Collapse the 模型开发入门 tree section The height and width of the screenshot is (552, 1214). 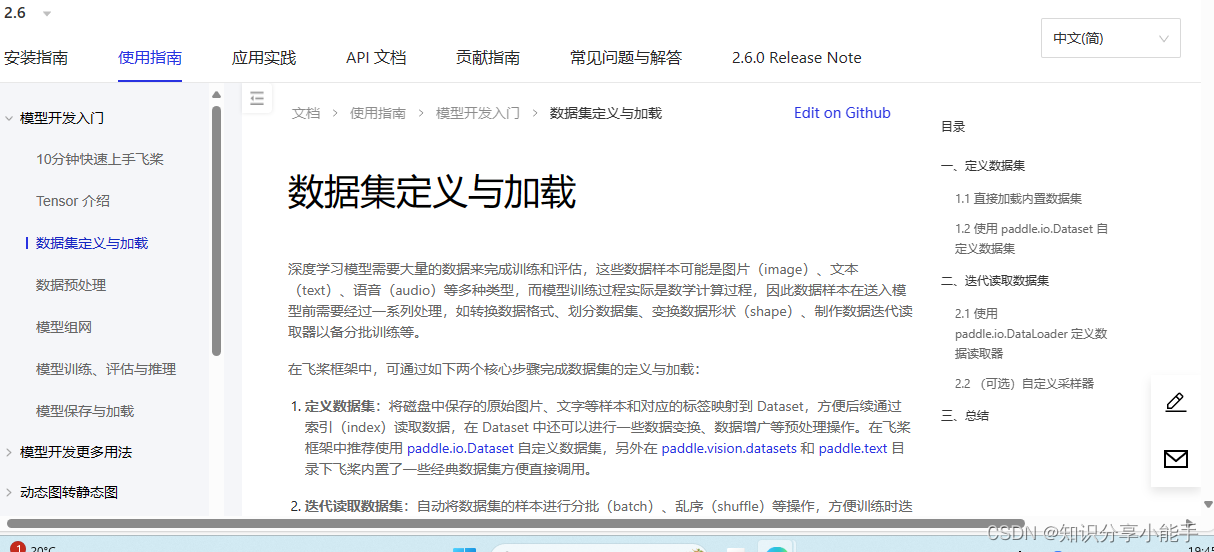tap(9, 118)
